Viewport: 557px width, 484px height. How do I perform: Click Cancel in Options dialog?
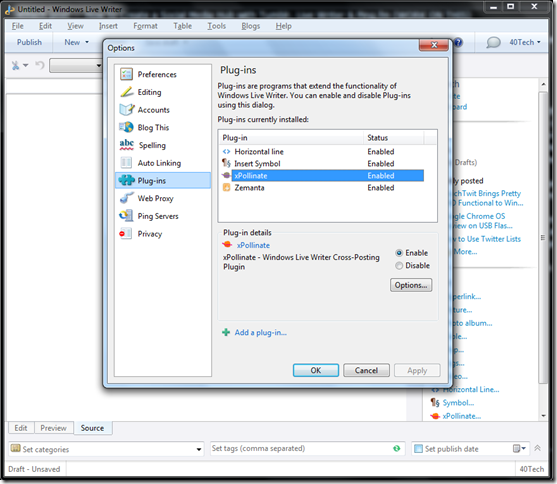[x=366, y=370]
